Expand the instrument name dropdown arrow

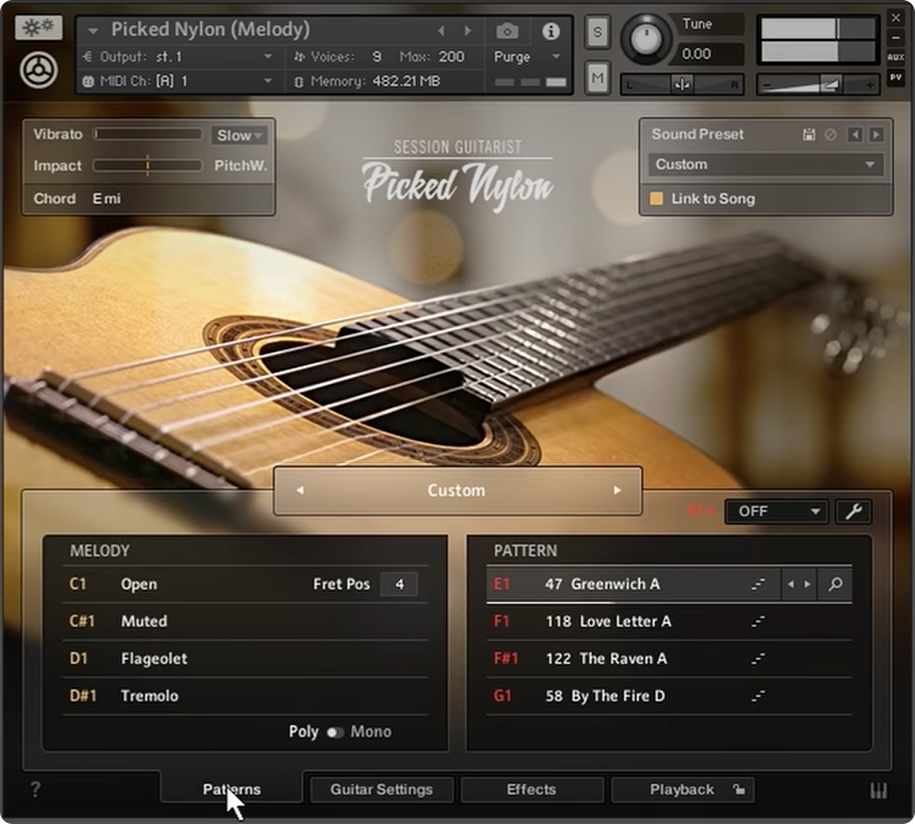tap(93, 30)
